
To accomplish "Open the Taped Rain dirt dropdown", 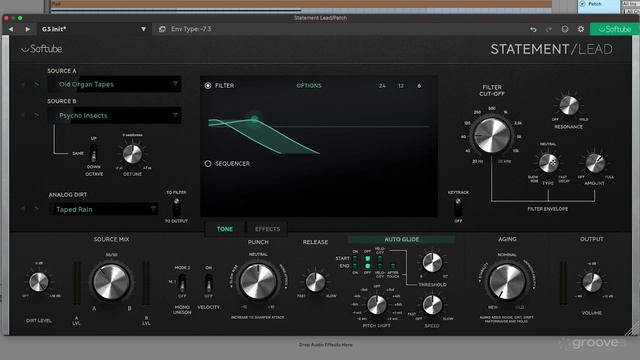I will [x=104, y=209].
